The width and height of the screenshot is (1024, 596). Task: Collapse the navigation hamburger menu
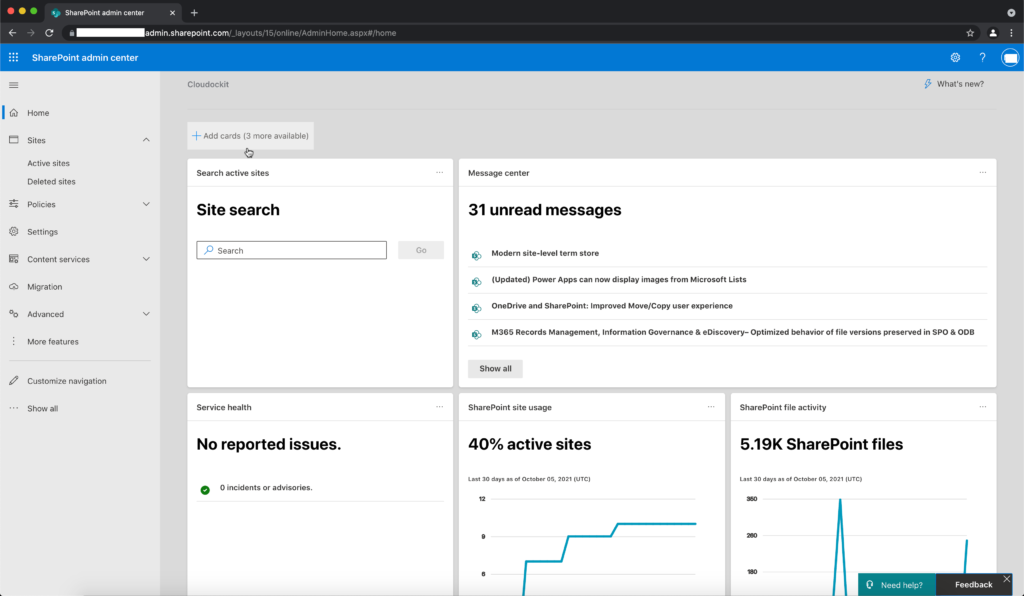click(x=14, y=85)
